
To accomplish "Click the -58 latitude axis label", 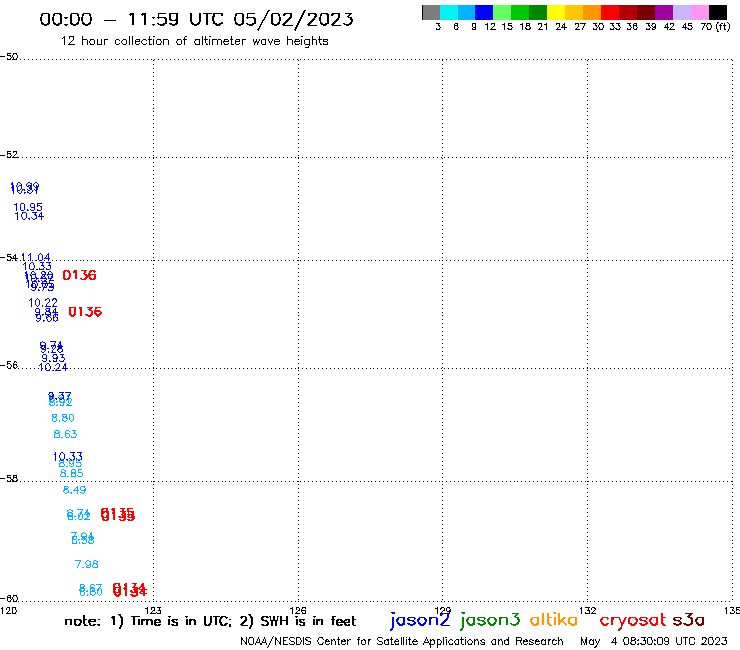I will pyautogui.click(x=9, y=479).
